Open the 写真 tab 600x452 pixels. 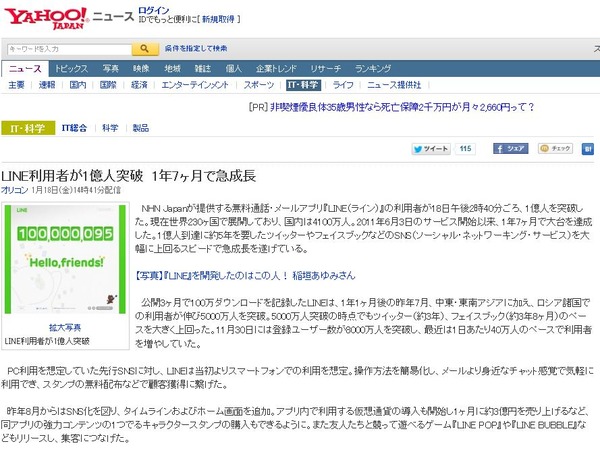point(111,69)
